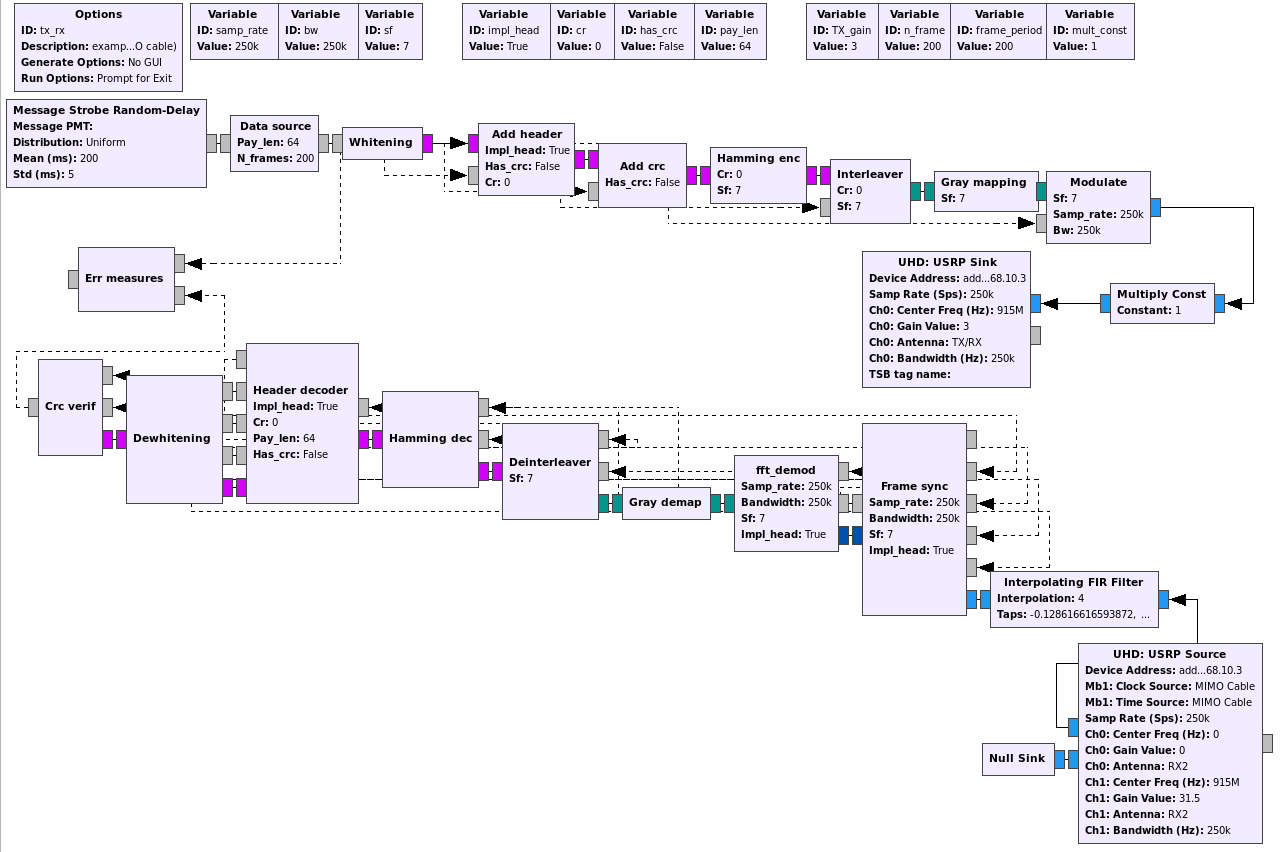The image size is (1281, 852).
Task: Click the magenta input port of Whitening
Action: coord(428,143)
